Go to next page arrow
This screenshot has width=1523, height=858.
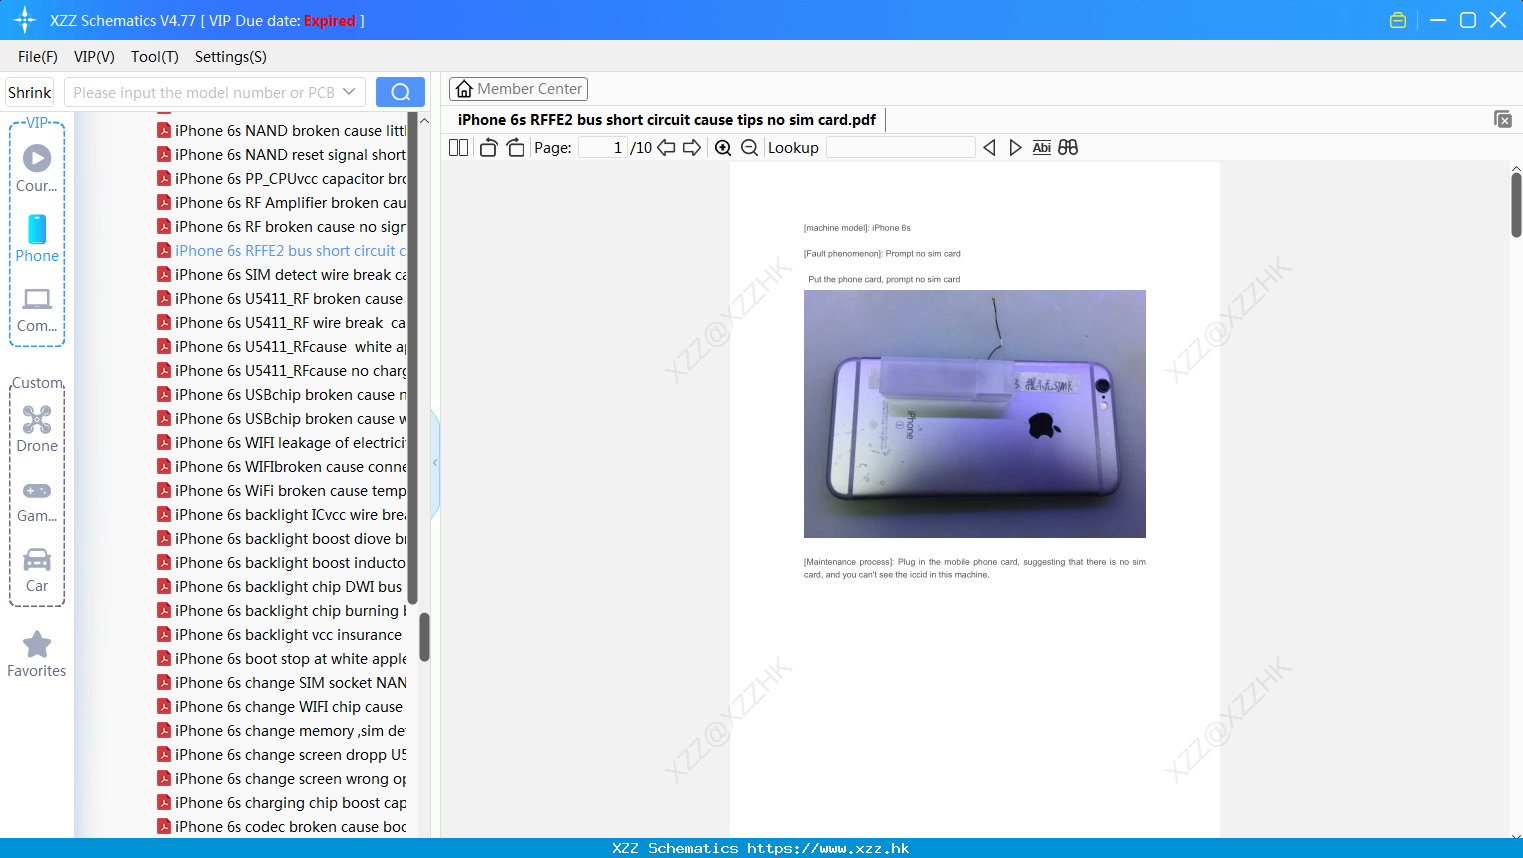(x=692, y=147)
